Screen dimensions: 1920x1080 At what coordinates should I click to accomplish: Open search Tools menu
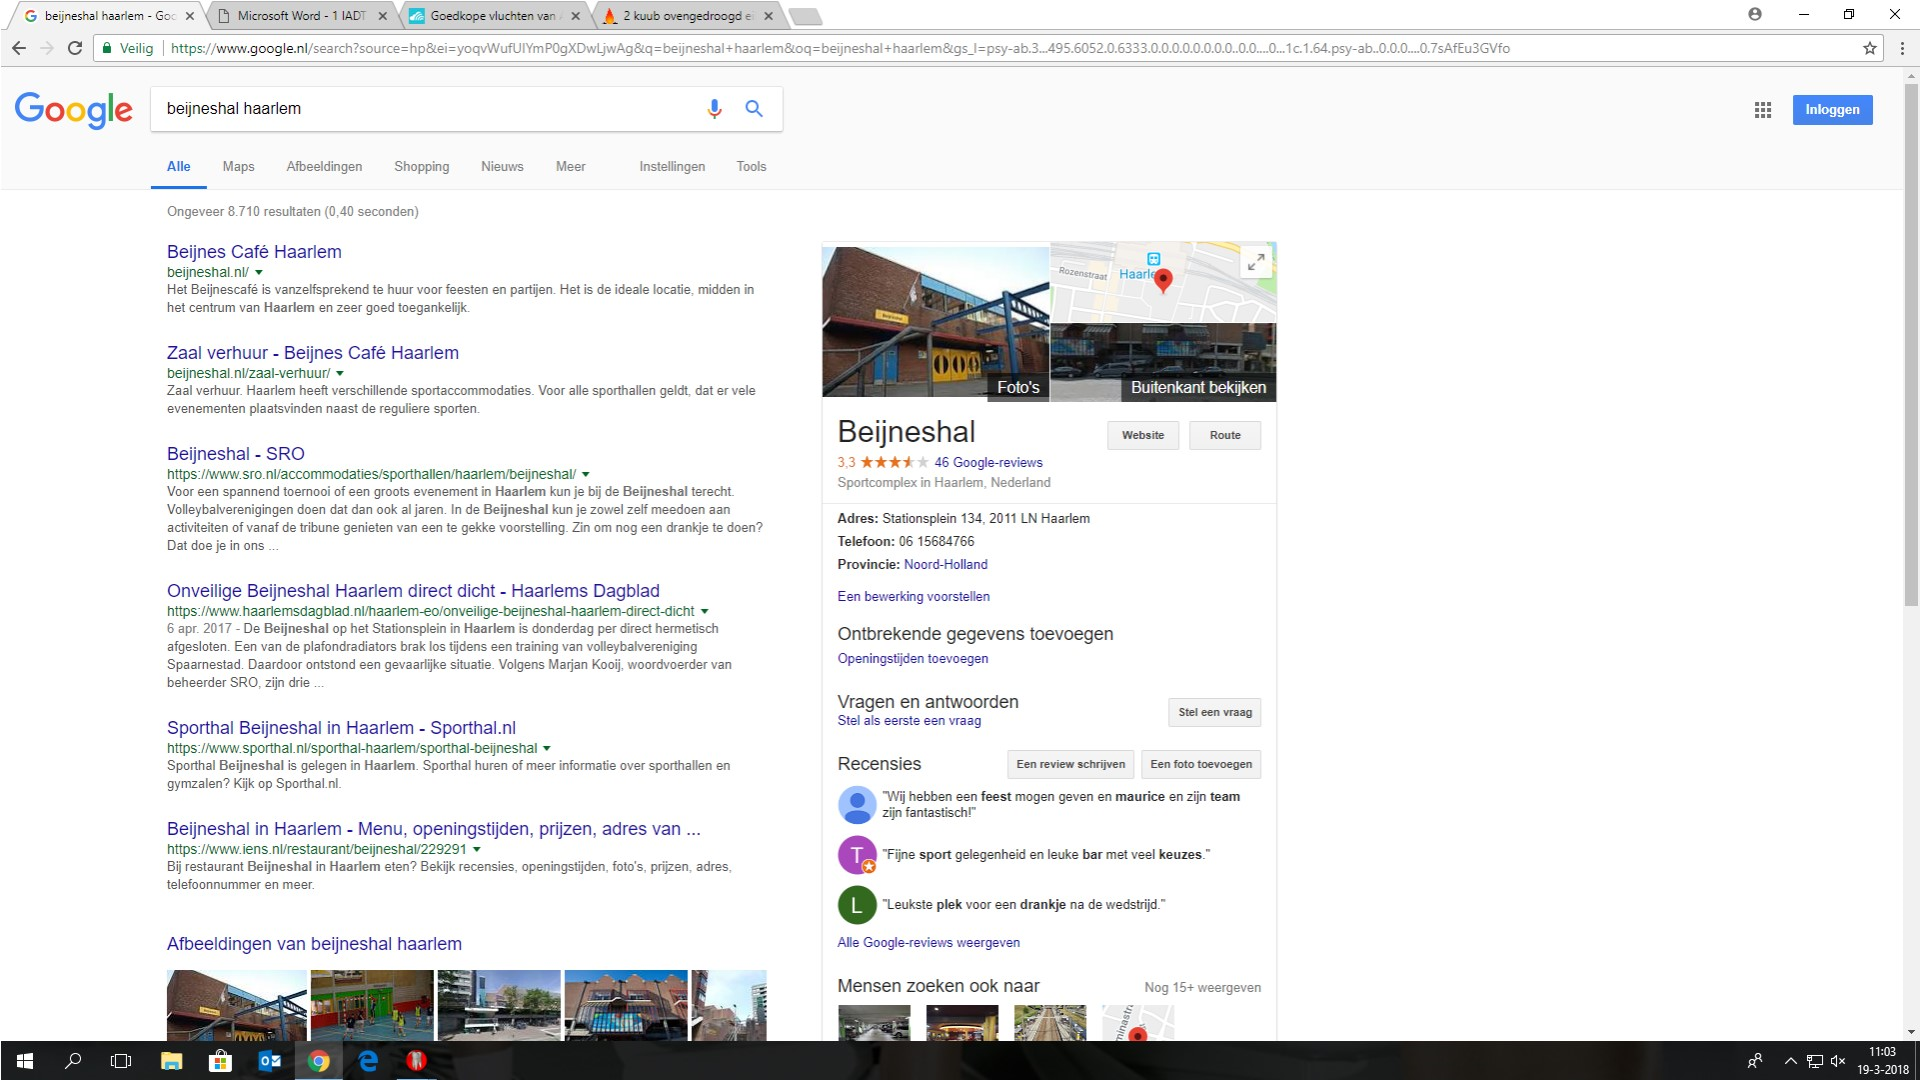pos(751,167)
